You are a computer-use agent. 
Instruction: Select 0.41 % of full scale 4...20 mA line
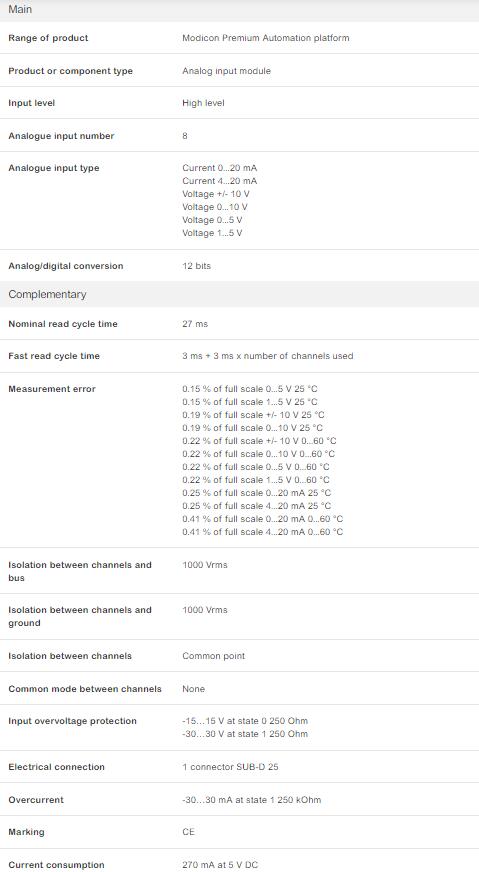(x=263, y=532)
